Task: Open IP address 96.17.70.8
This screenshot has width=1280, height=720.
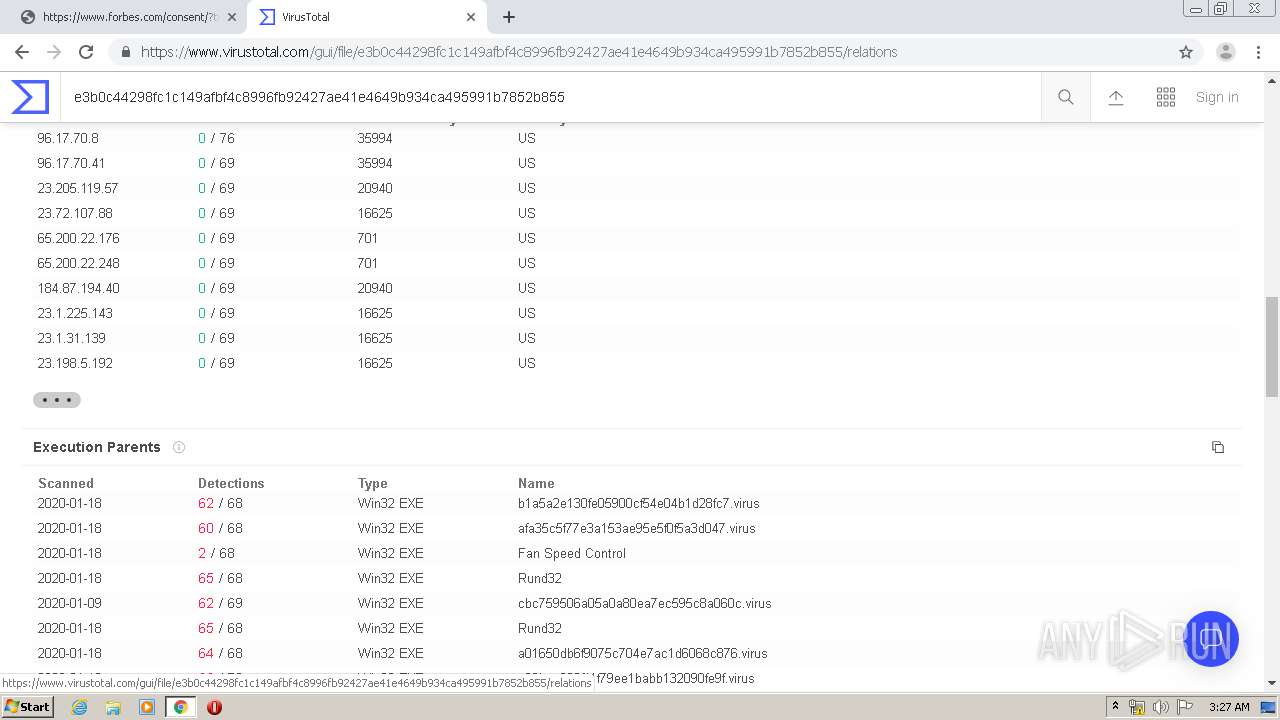Action: coord(68,138)
